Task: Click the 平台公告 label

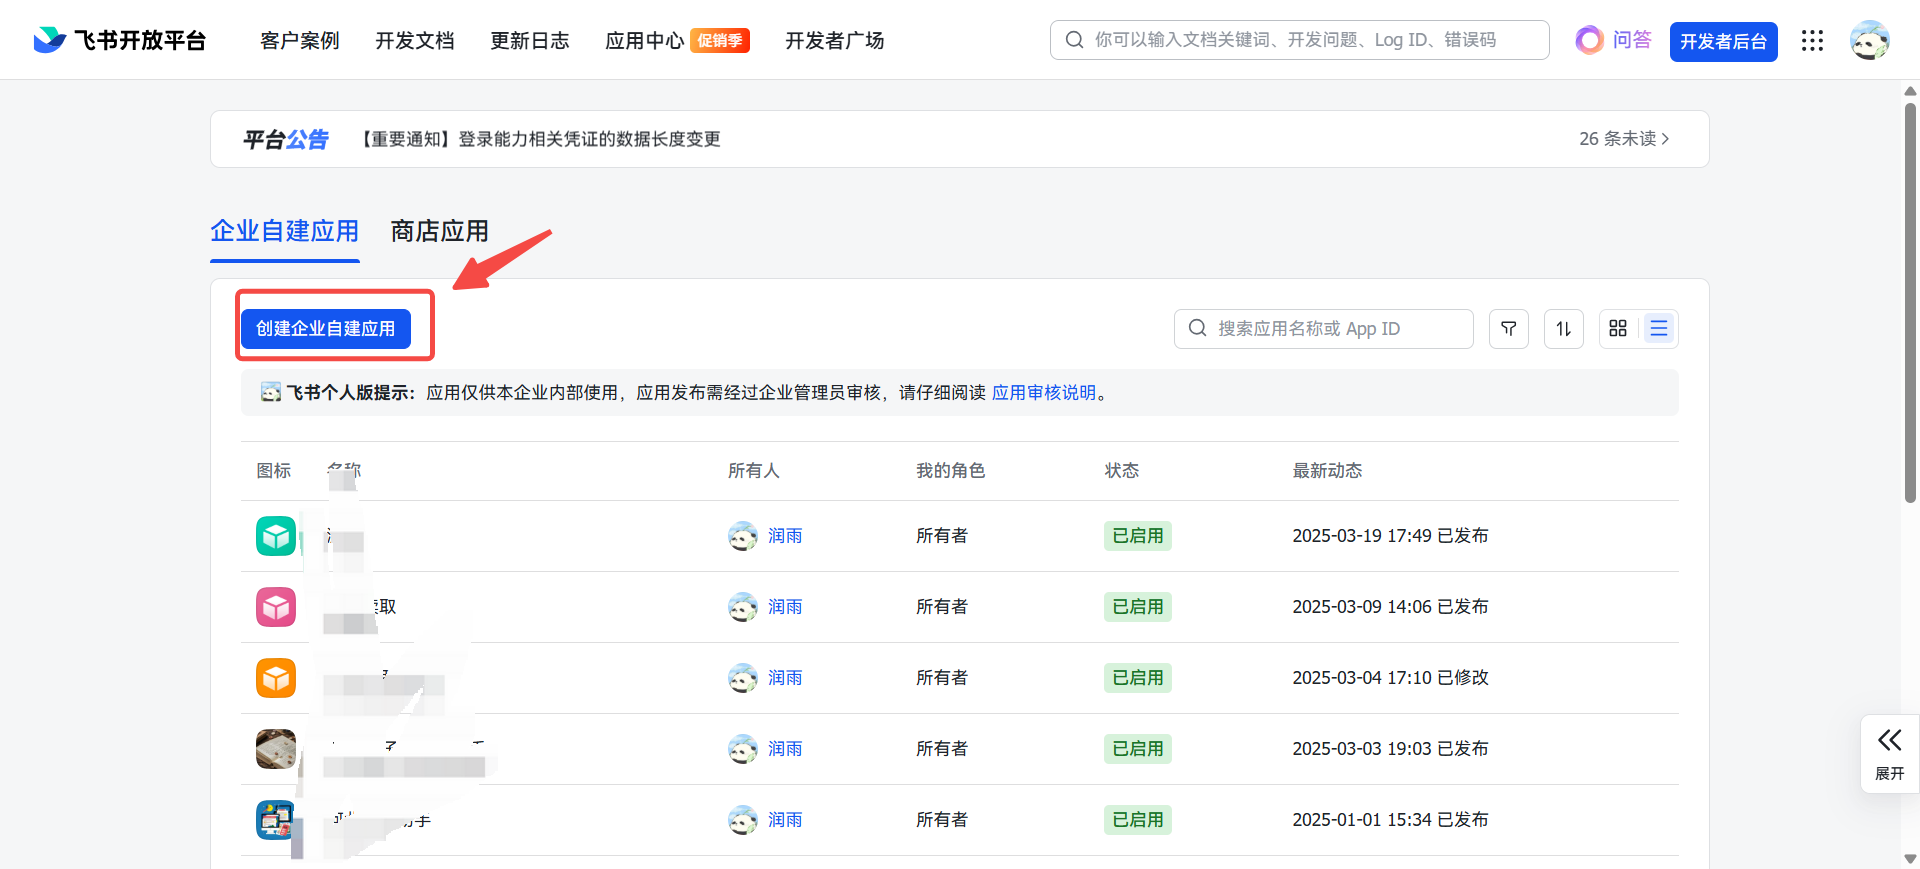Action: coord(286,139)
